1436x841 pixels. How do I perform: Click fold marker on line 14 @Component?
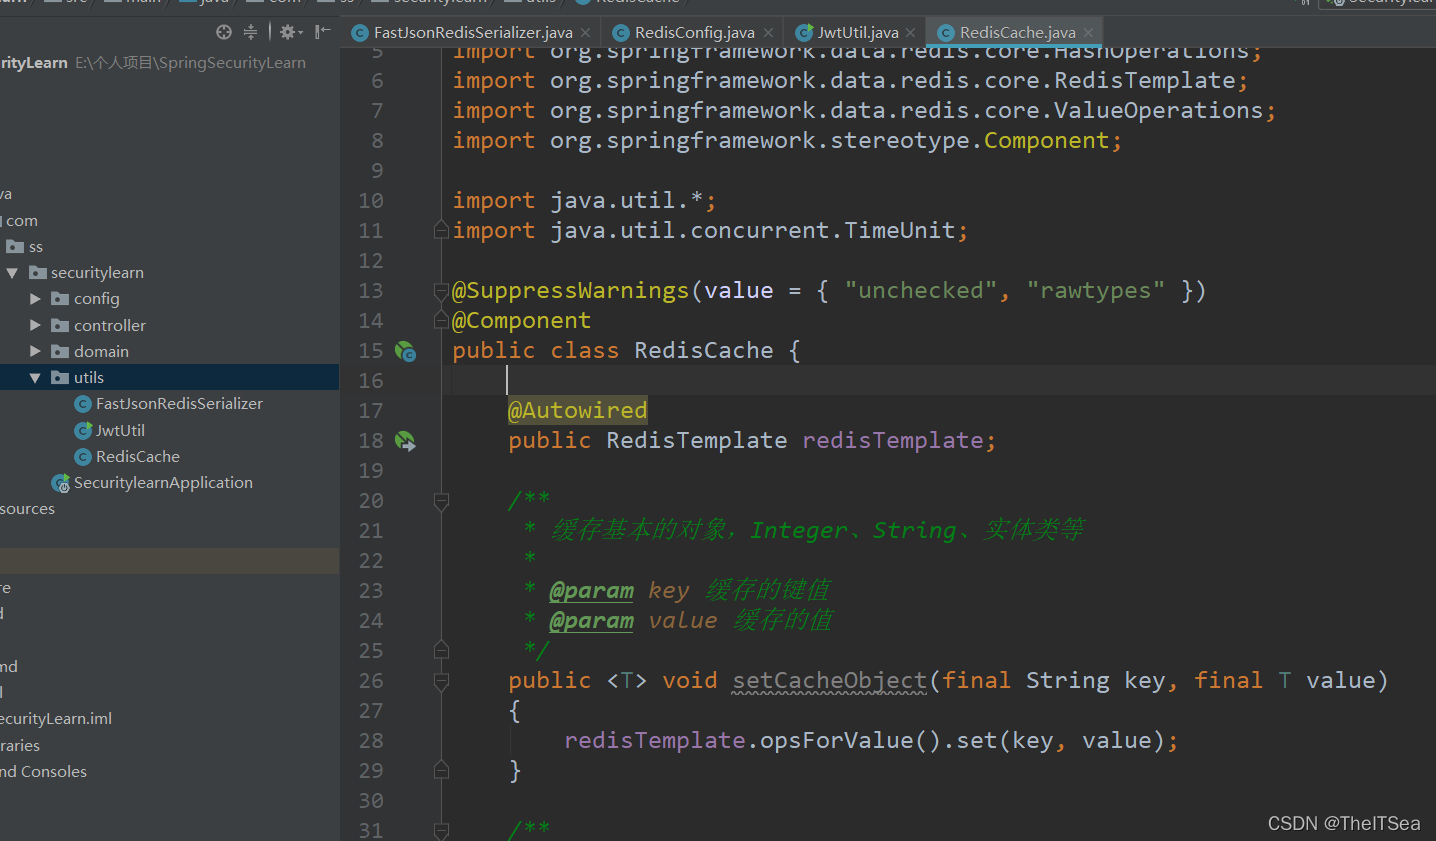pos(441,320)
